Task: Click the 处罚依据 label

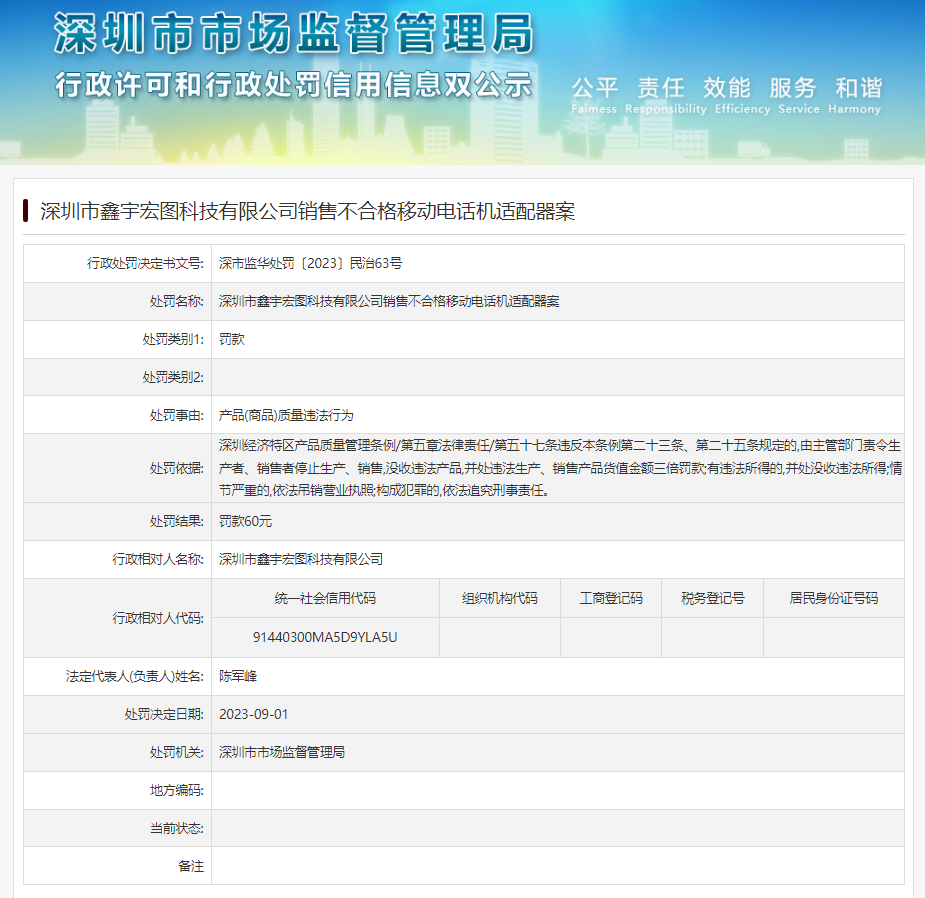Action: click(x=176, y=468)
